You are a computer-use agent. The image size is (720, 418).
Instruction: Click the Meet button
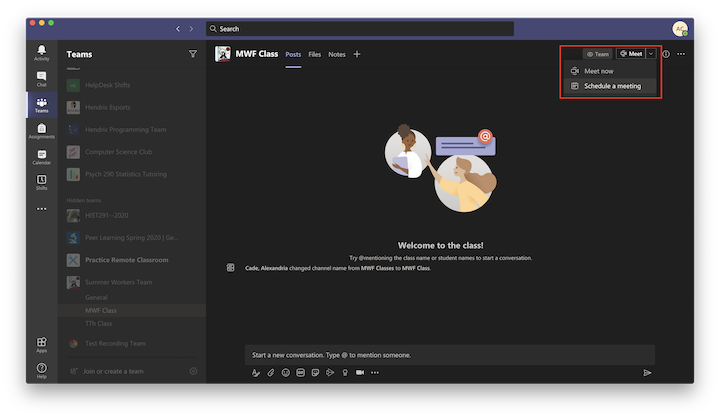pyautogui.click(x=631, y=54)
